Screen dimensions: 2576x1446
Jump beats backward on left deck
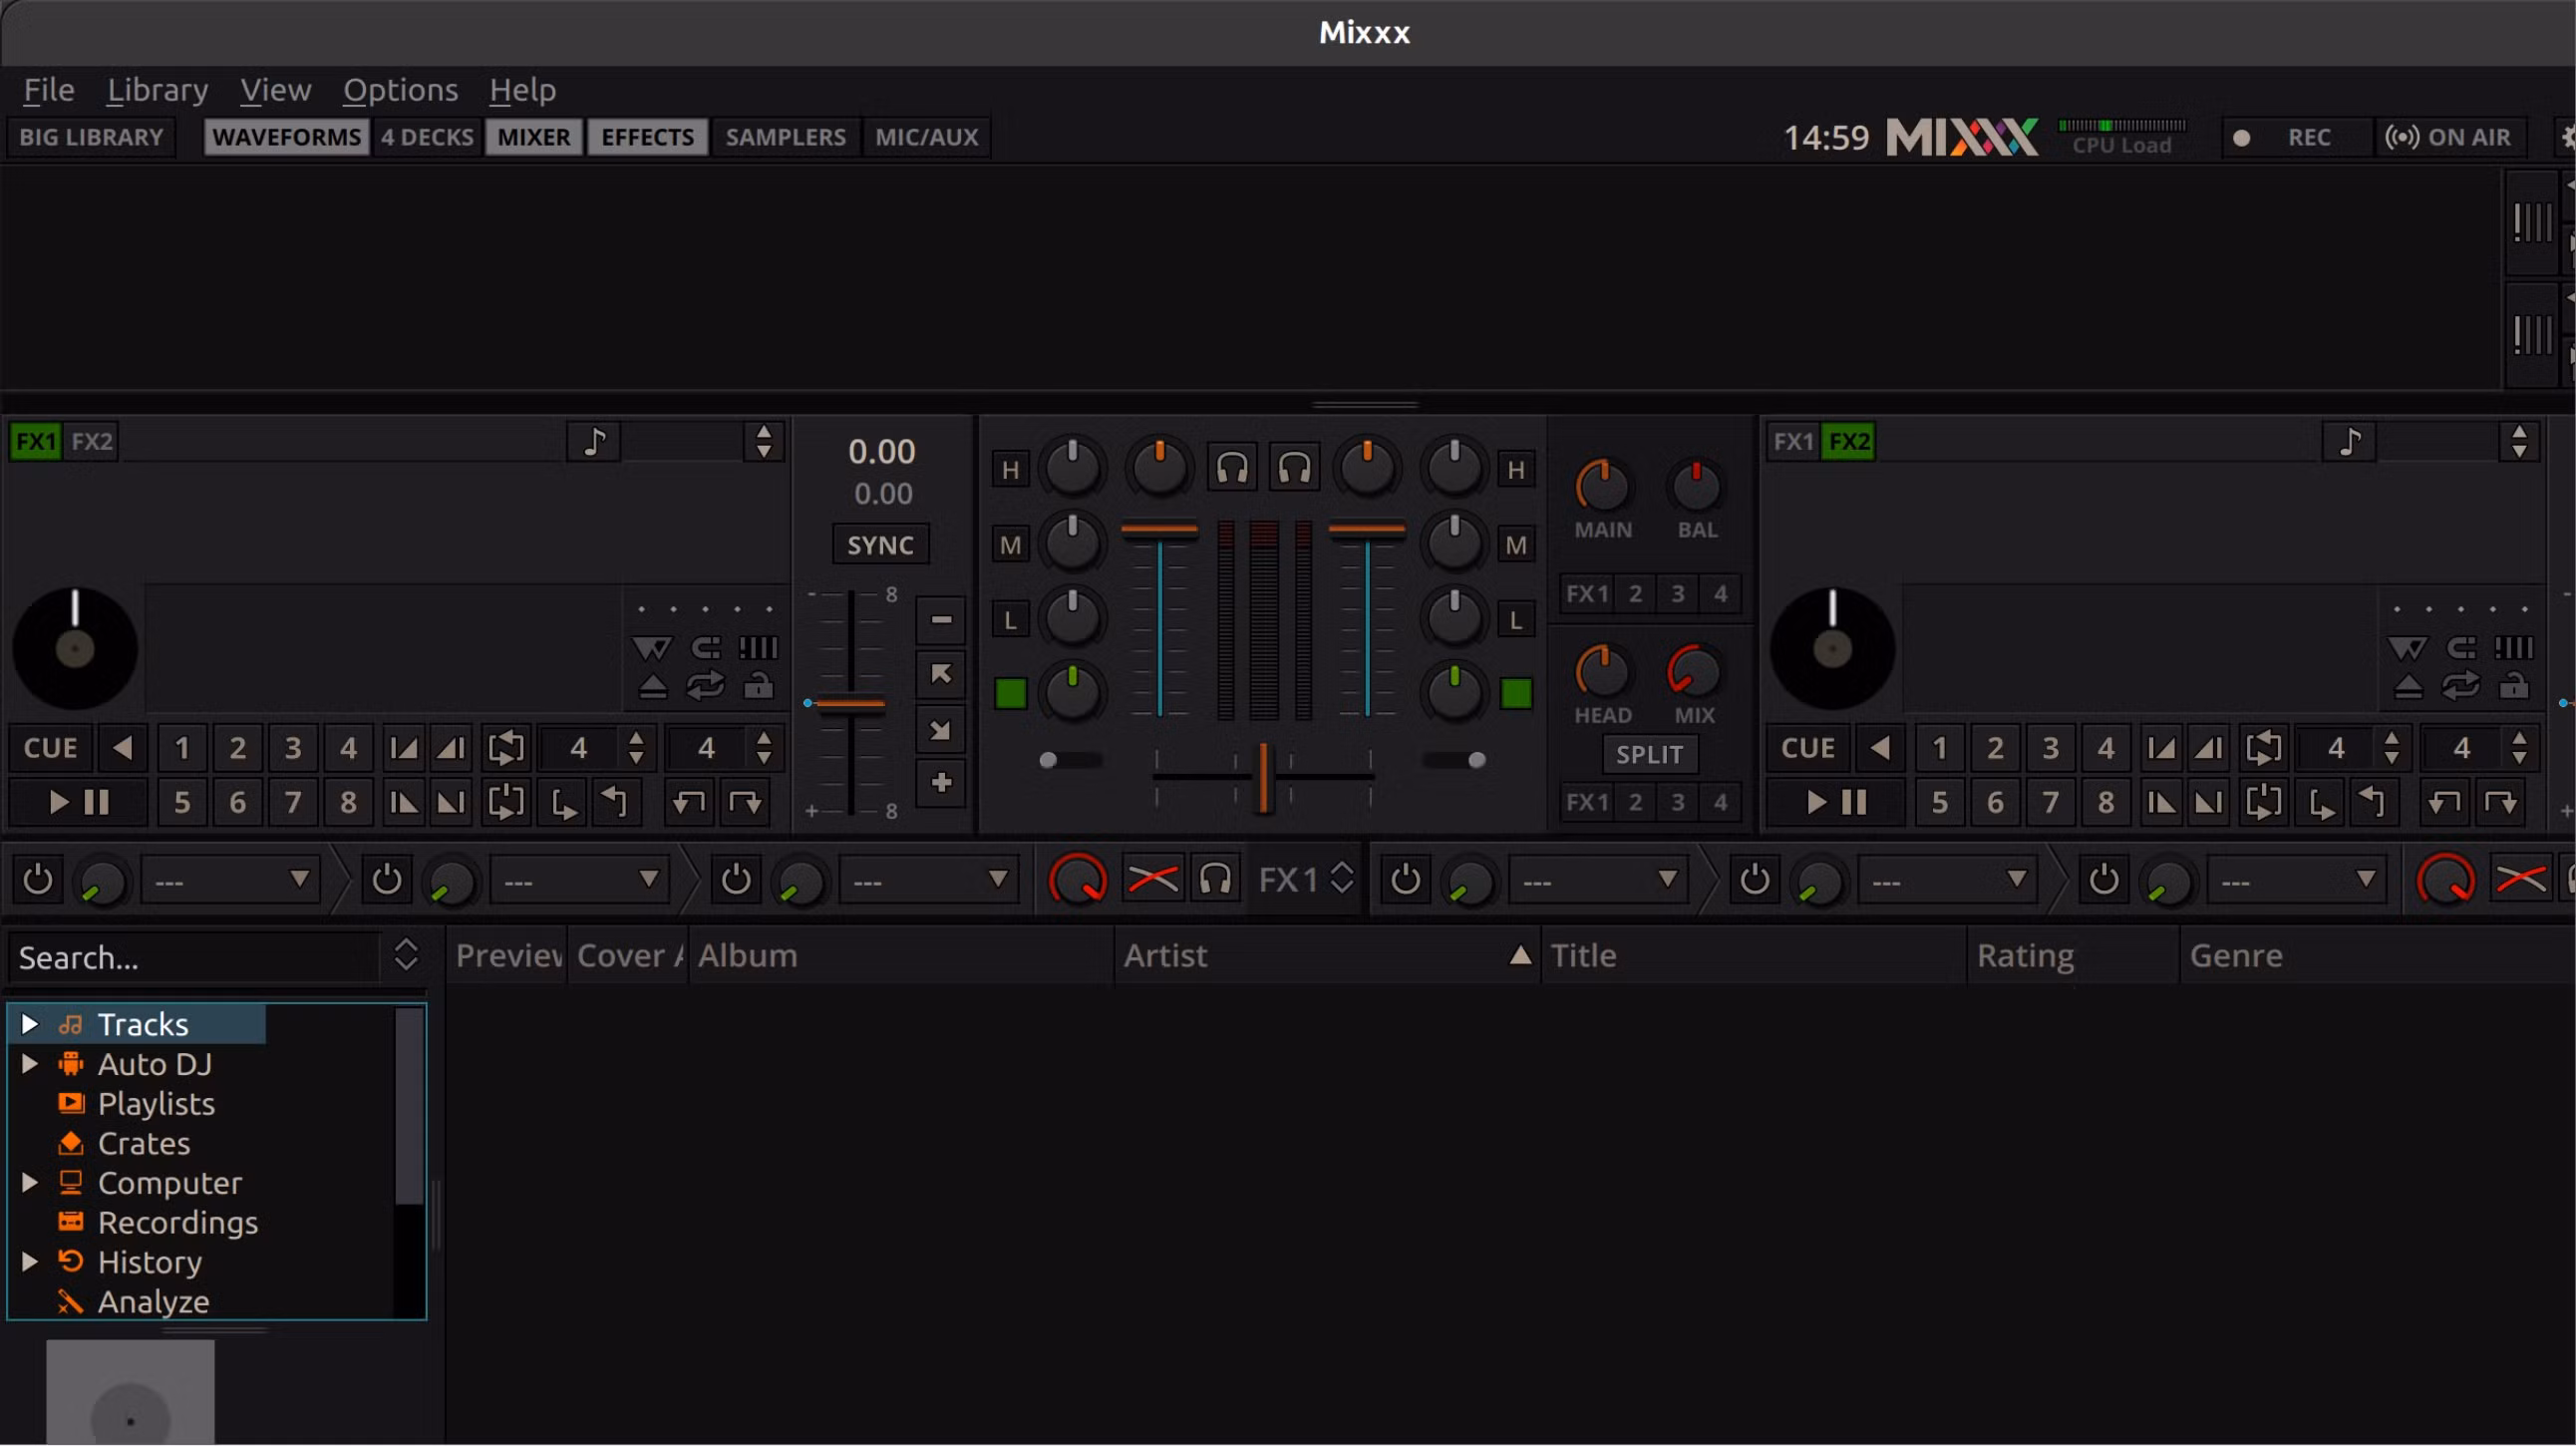pos(688,802)
